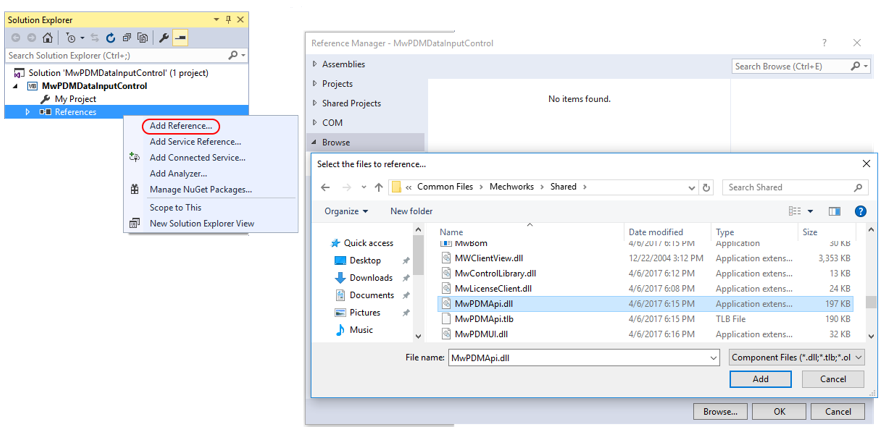Open Solution Explorer window position dropdown arrow

pos(217,20)
